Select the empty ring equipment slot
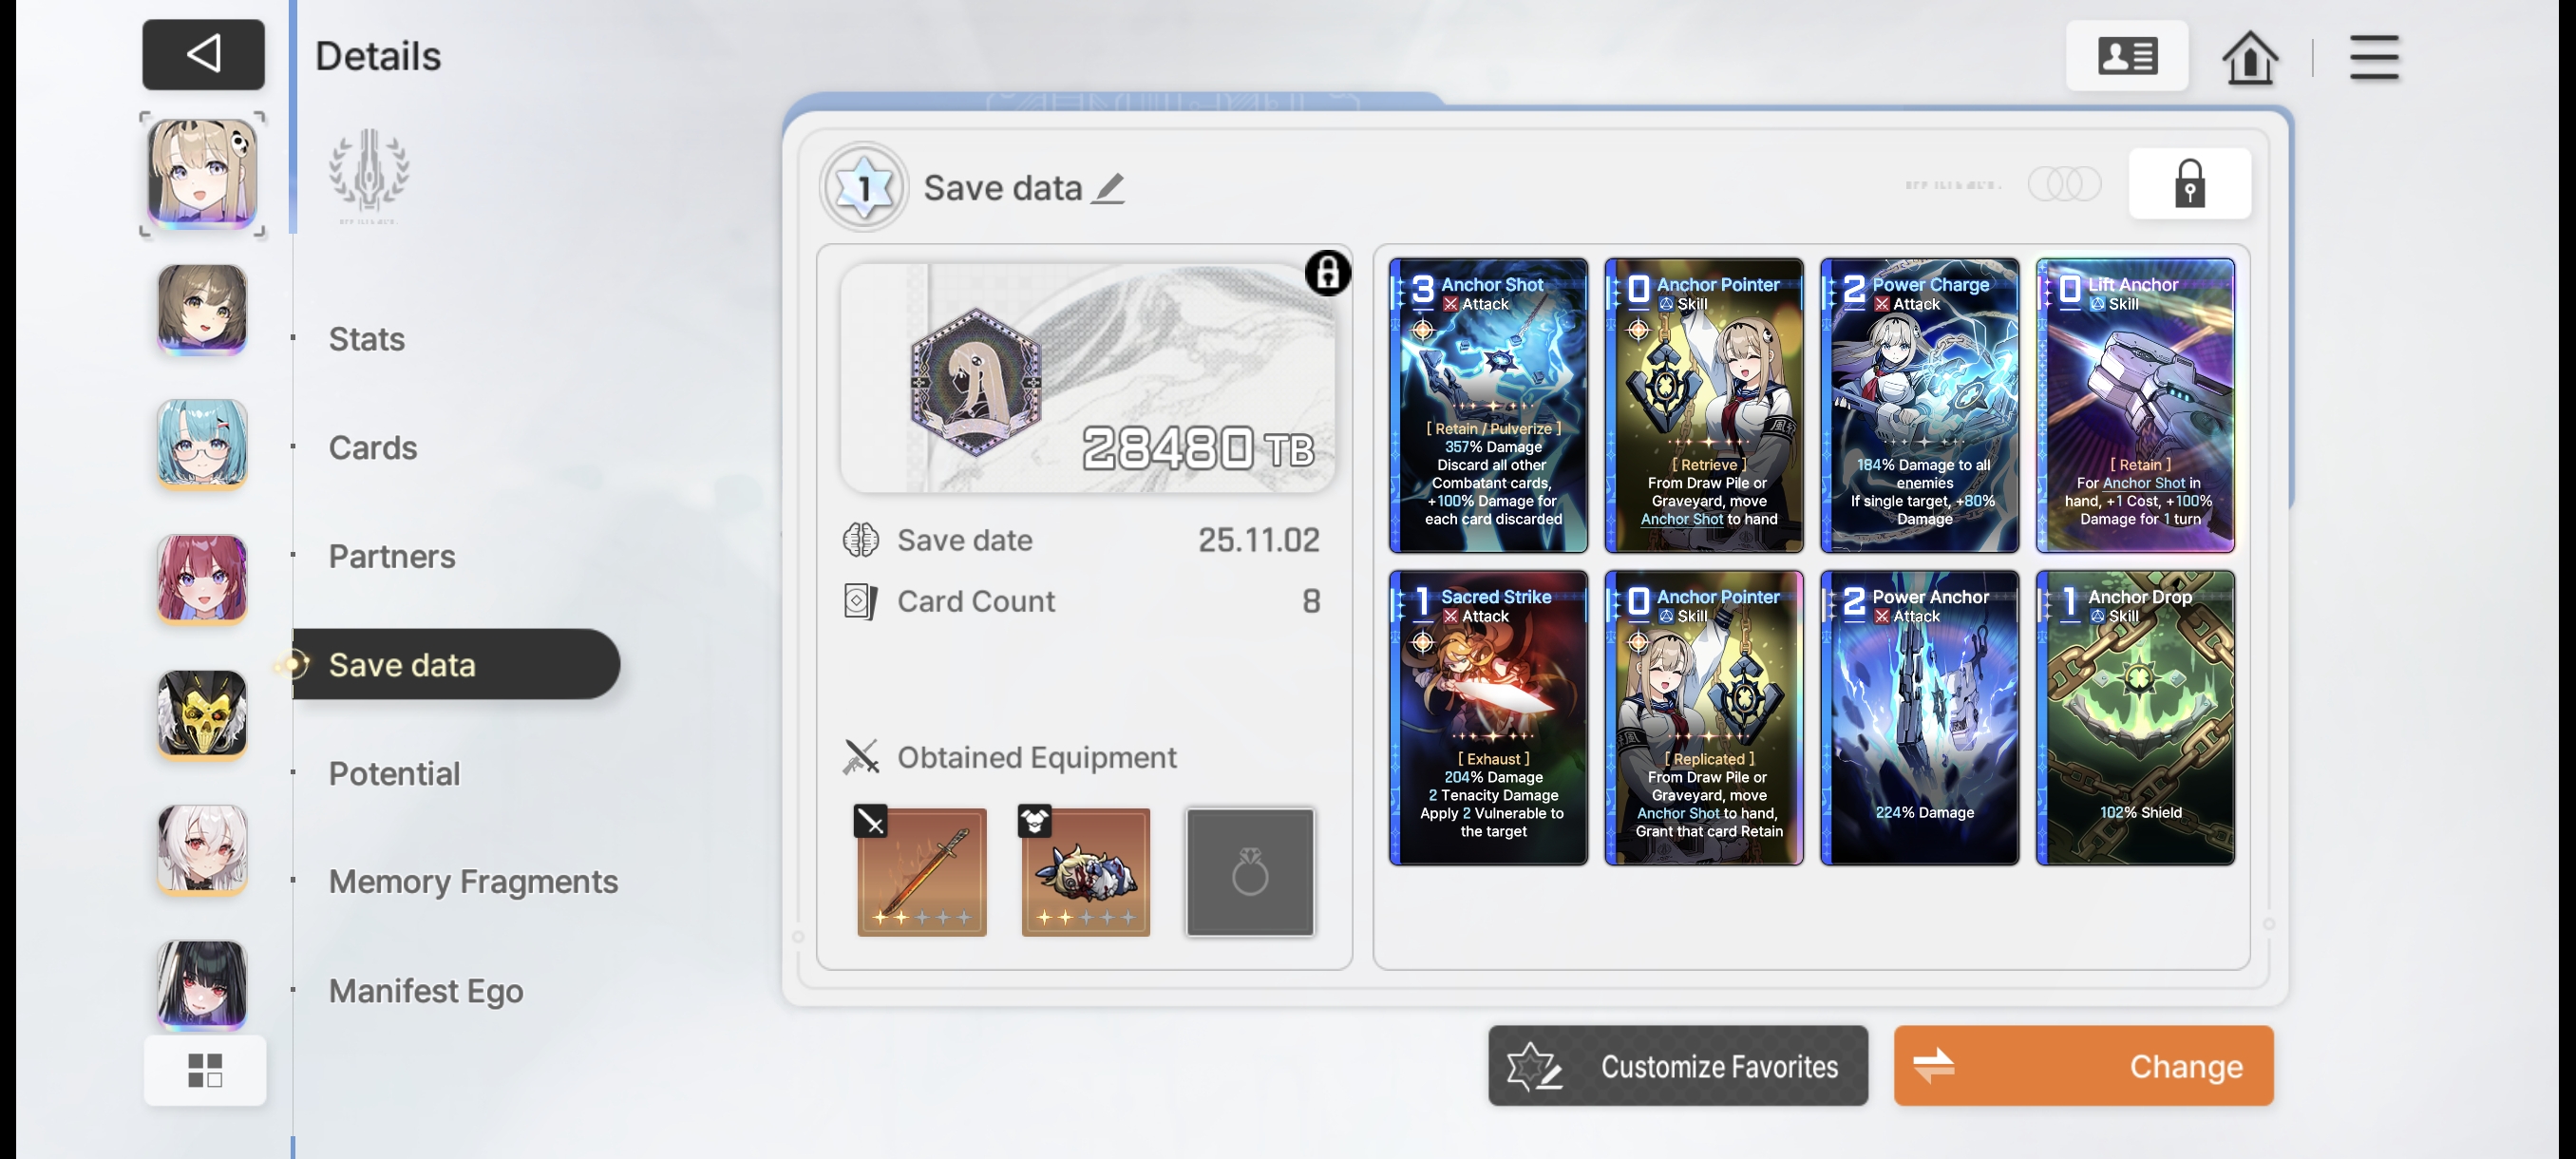 1249,871
